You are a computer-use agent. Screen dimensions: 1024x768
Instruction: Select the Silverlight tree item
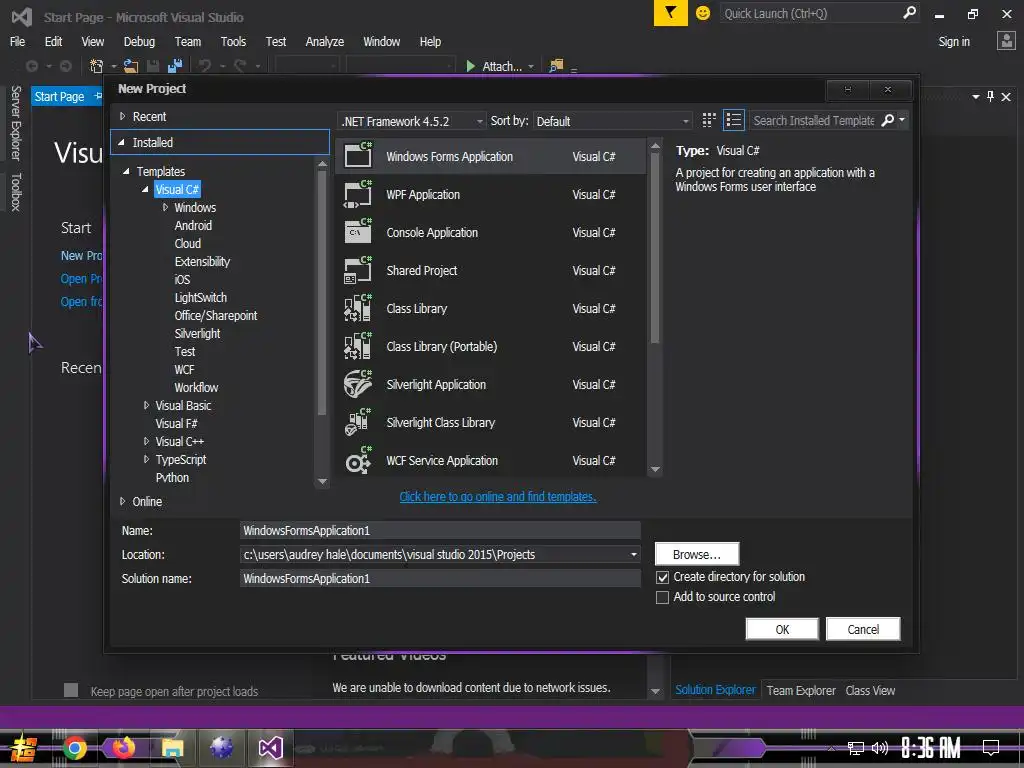point(197,333)
